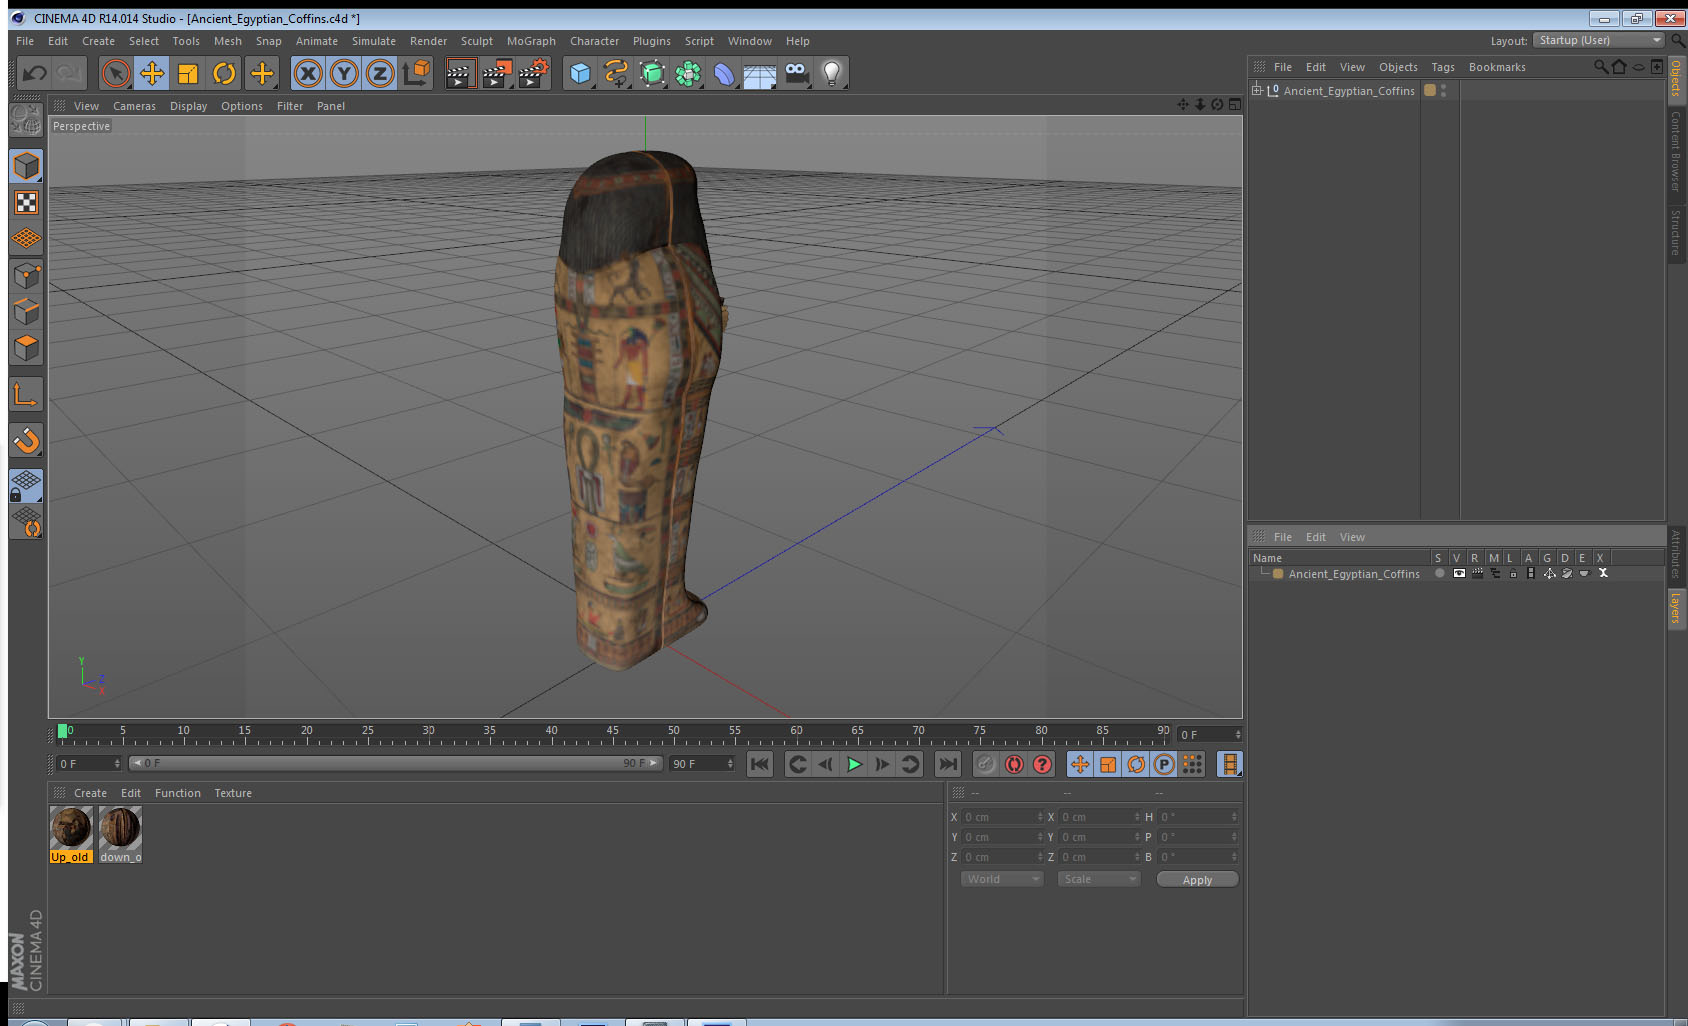Open Material Manager Texture menu
Screen dimensions: 1688x1026
coord(233,793)
